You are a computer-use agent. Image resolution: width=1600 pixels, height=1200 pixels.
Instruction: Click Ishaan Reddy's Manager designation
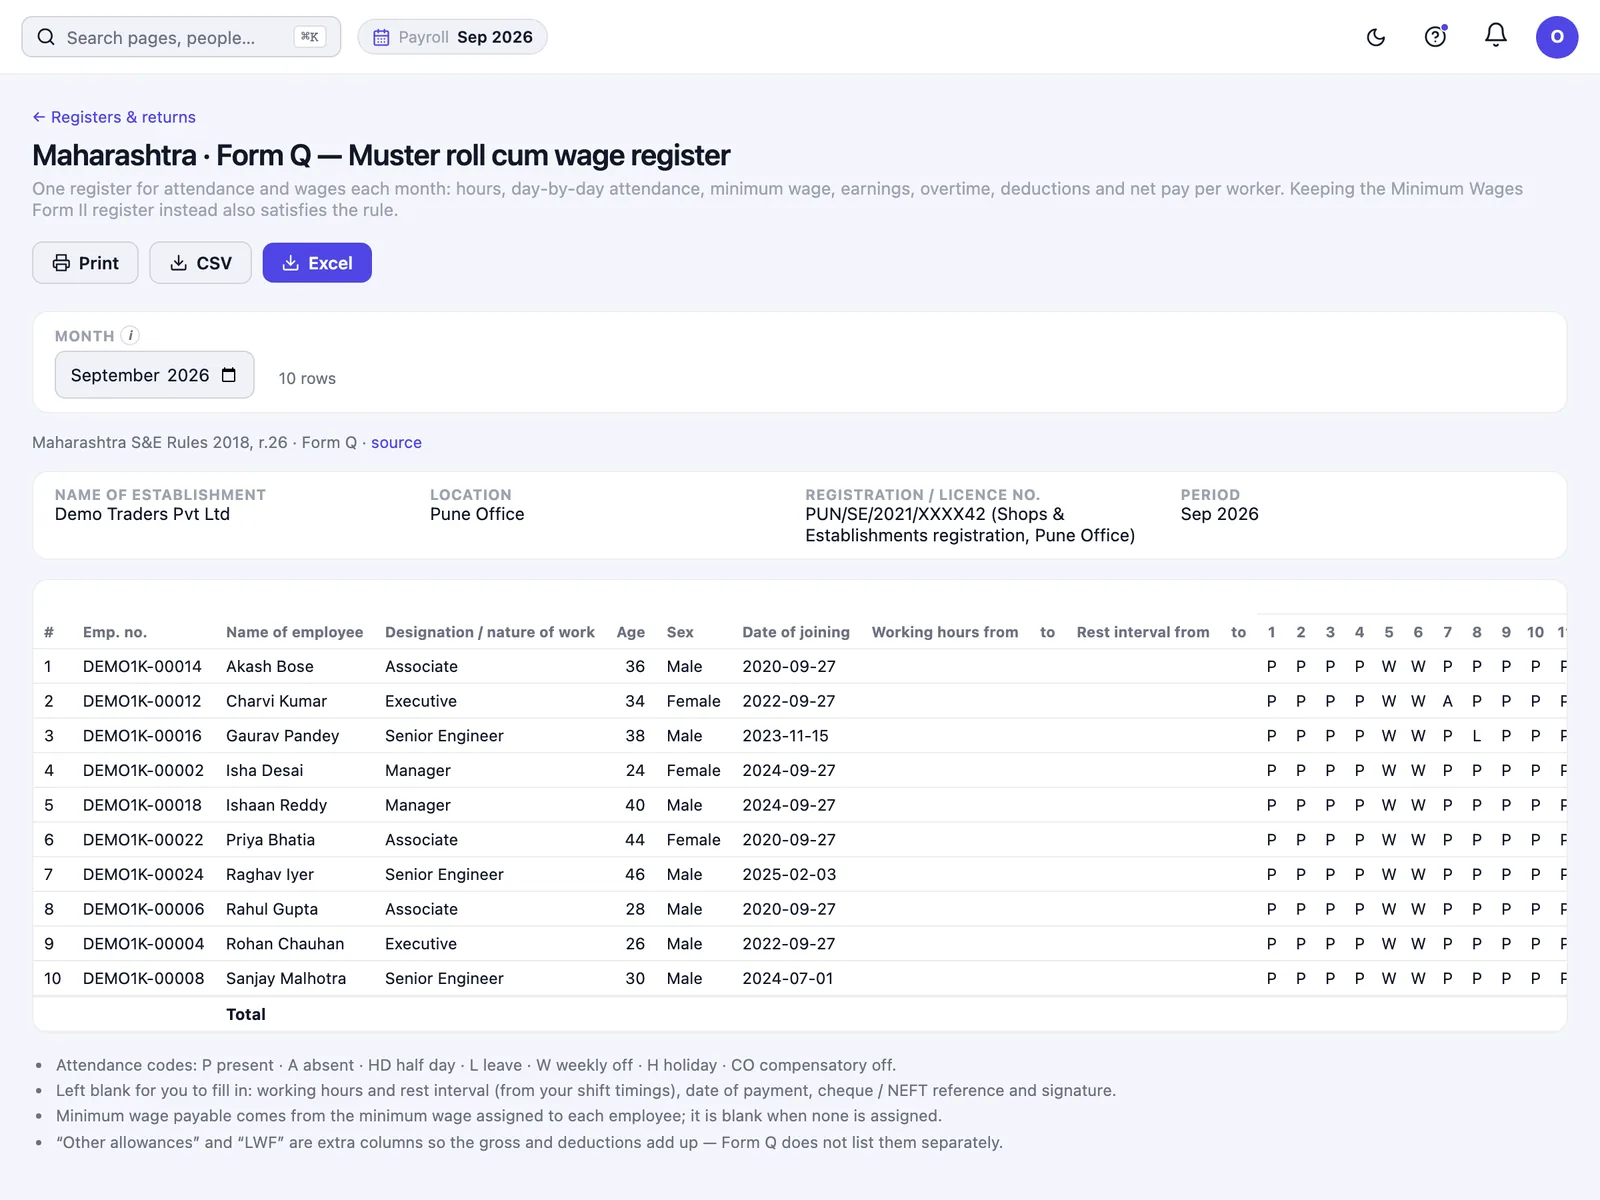point(418,805)
